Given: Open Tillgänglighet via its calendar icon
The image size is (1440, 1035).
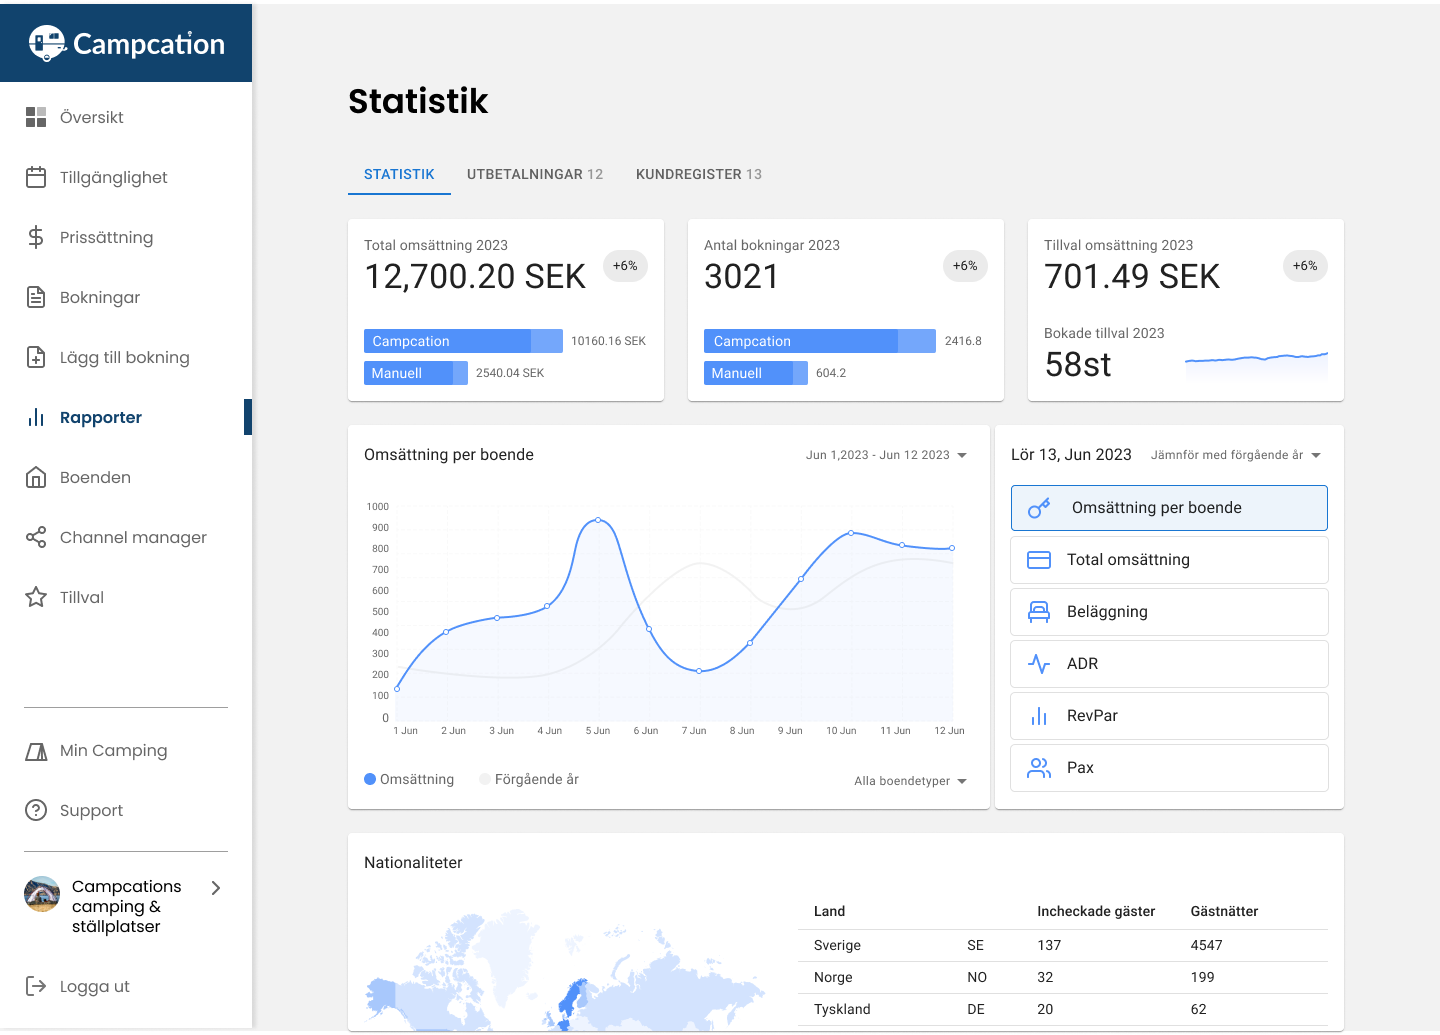Looking at the screenshot, I should pyautogui.click(x=36, y=177).
